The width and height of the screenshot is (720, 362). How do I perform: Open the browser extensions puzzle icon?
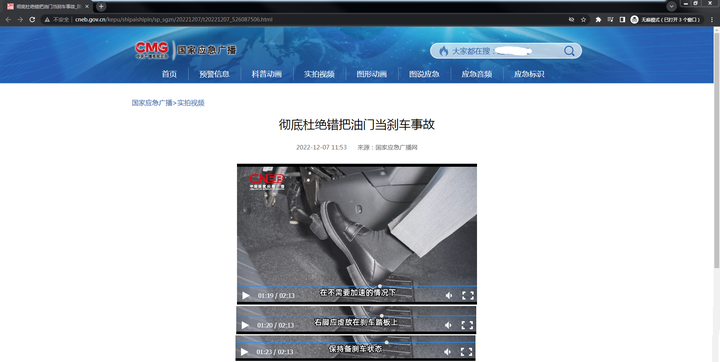coord(598,20)
